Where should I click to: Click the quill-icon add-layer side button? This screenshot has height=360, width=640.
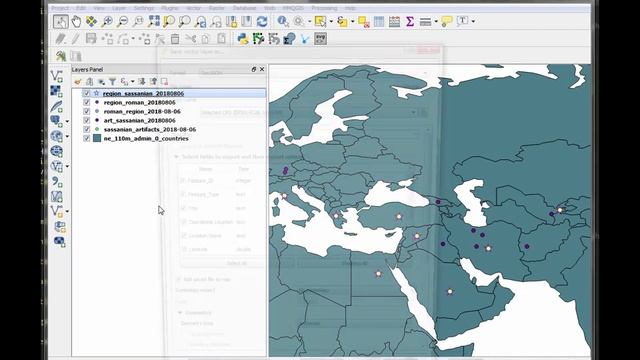pos(56,106)
